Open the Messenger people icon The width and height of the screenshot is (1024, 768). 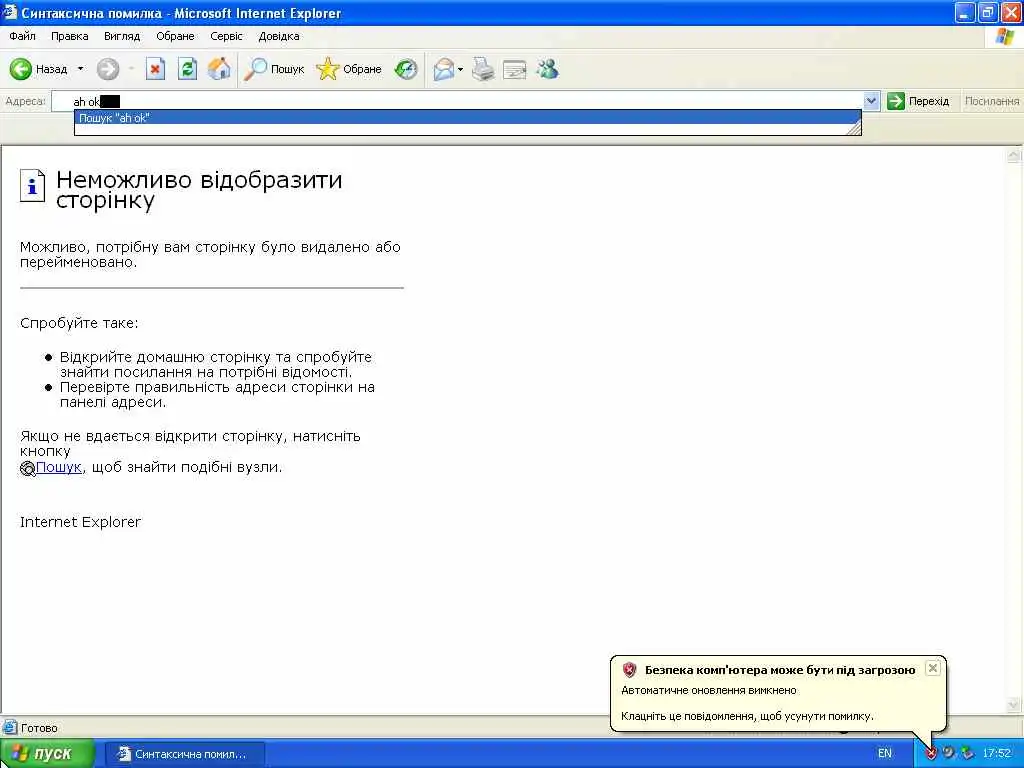click(x=547, y=69)
